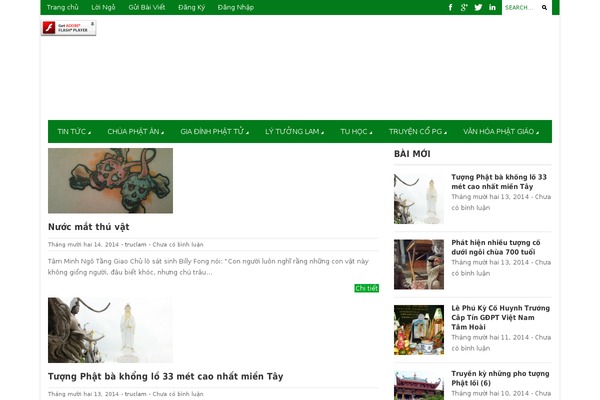Open sidebar link Truyền kỳ những pho tượng Phật lỗi

[x=500, y=378]
